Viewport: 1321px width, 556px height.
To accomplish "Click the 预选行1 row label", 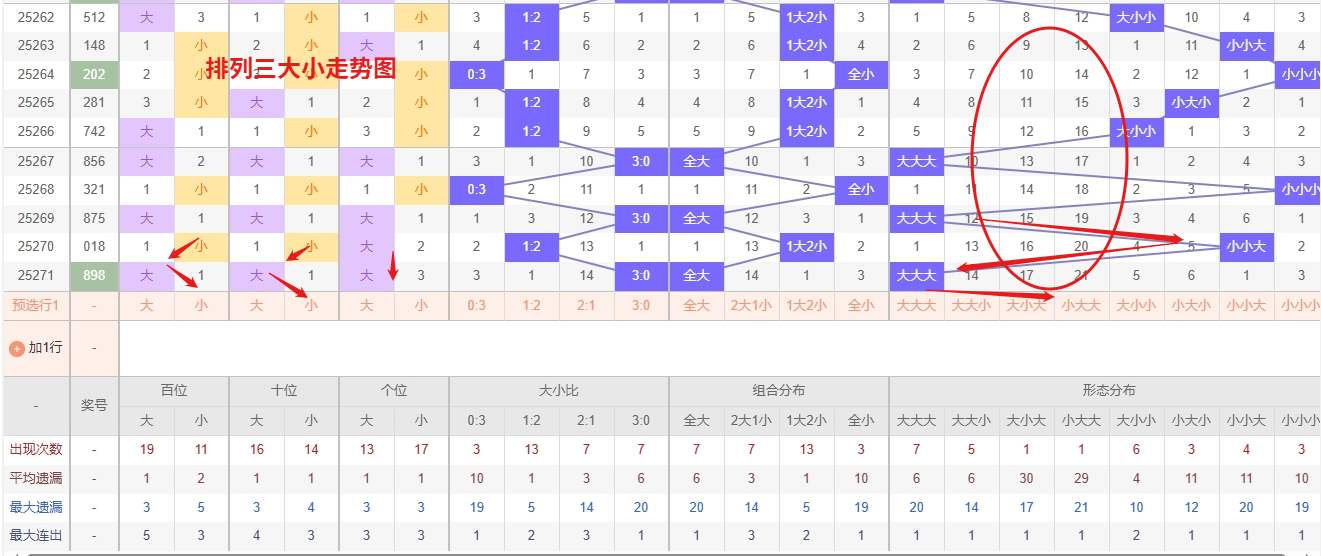I will 35,306.
